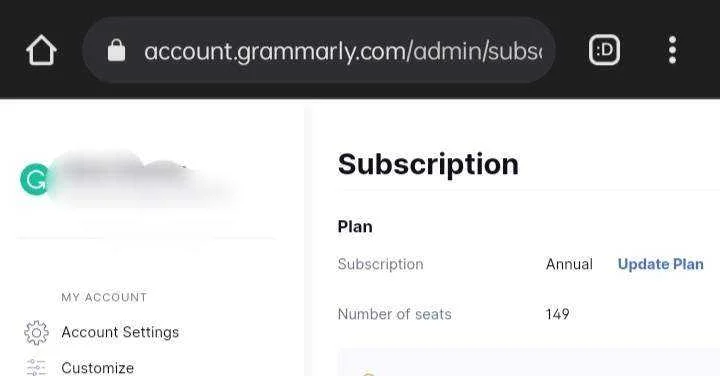The width and height of the screenshot is (720, 376).
Task: Open the Customize menu label
Action: tap(98, 368)
